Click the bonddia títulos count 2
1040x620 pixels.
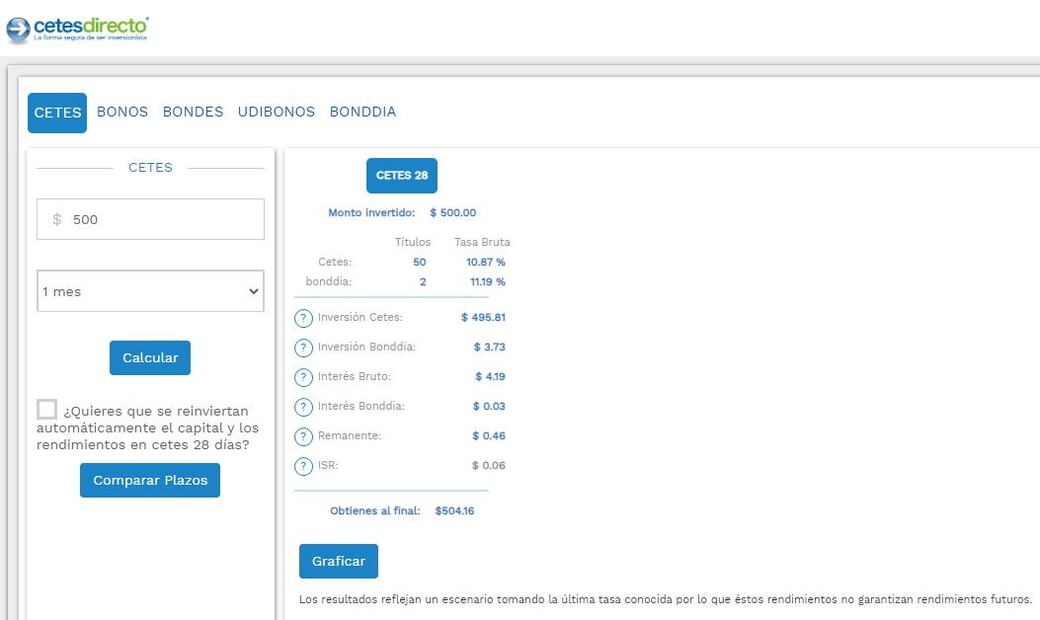(x=422, y=282)
